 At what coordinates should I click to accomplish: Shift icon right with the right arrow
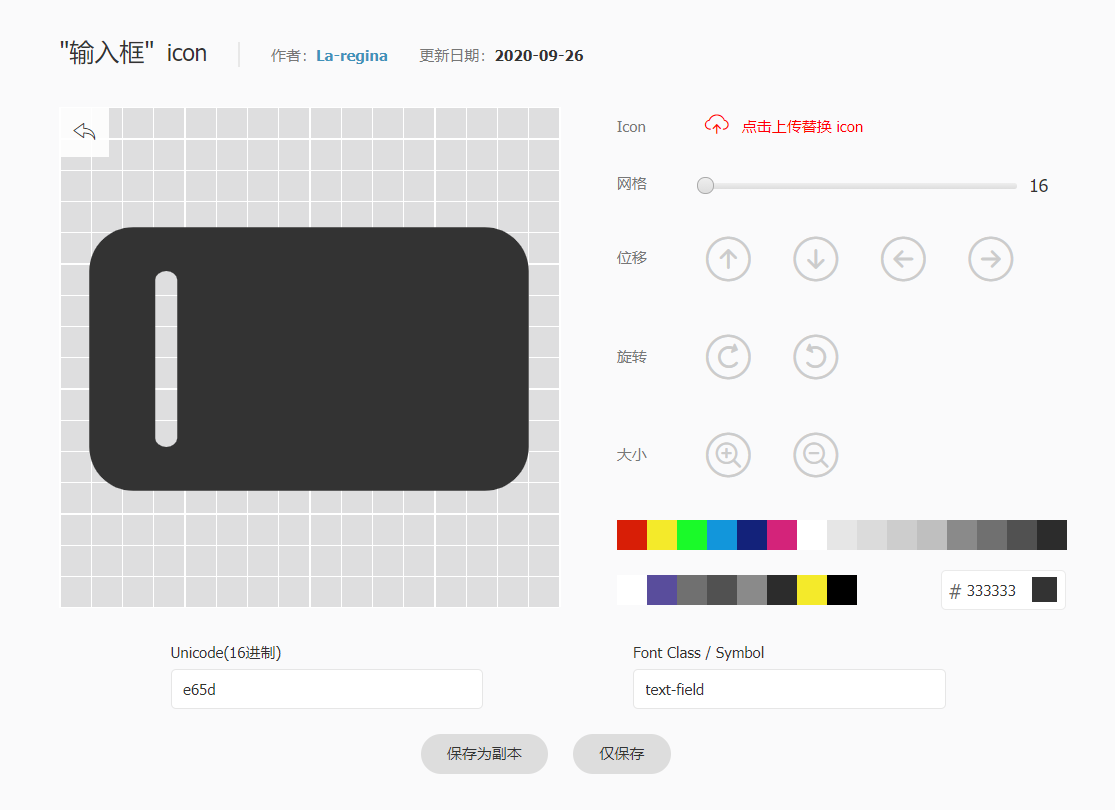[990, 259]
